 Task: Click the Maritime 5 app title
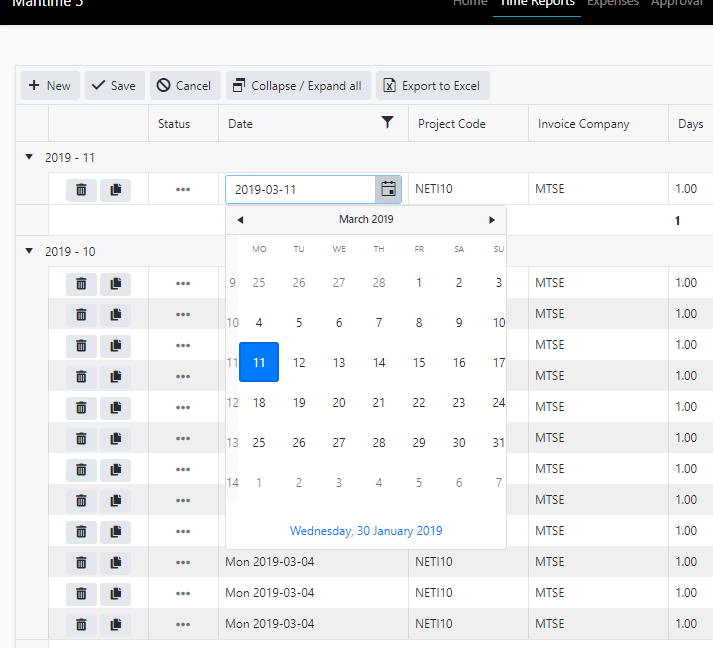click(x=47, y=4)
